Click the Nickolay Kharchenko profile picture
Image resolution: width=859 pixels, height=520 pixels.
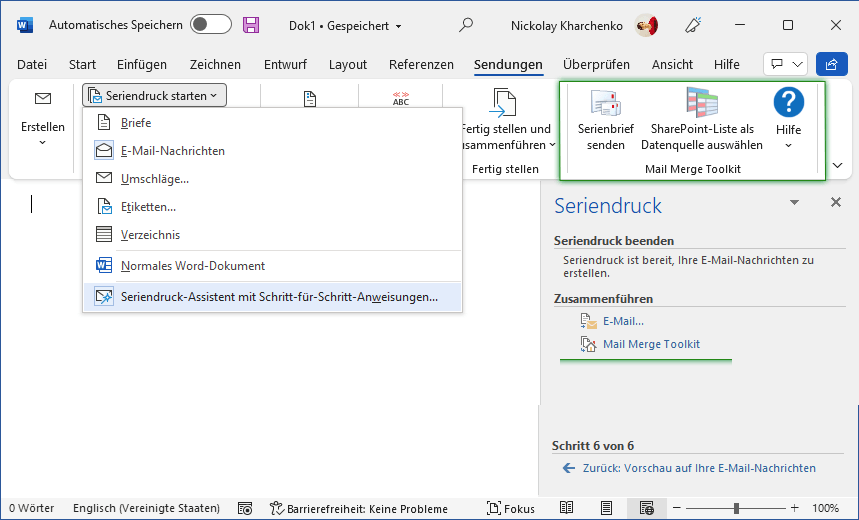tap(646, 25)
